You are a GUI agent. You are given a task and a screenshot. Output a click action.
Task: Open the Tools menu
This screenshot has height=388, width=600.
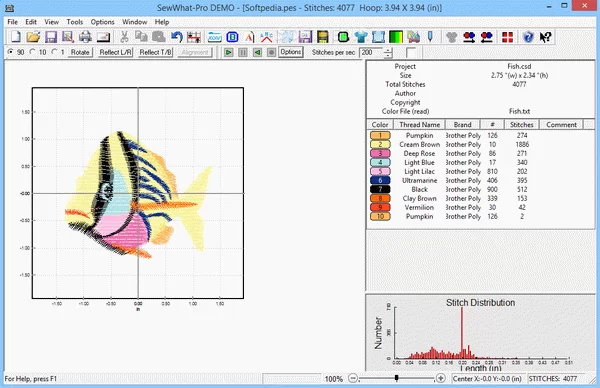(x=75, y=22)
